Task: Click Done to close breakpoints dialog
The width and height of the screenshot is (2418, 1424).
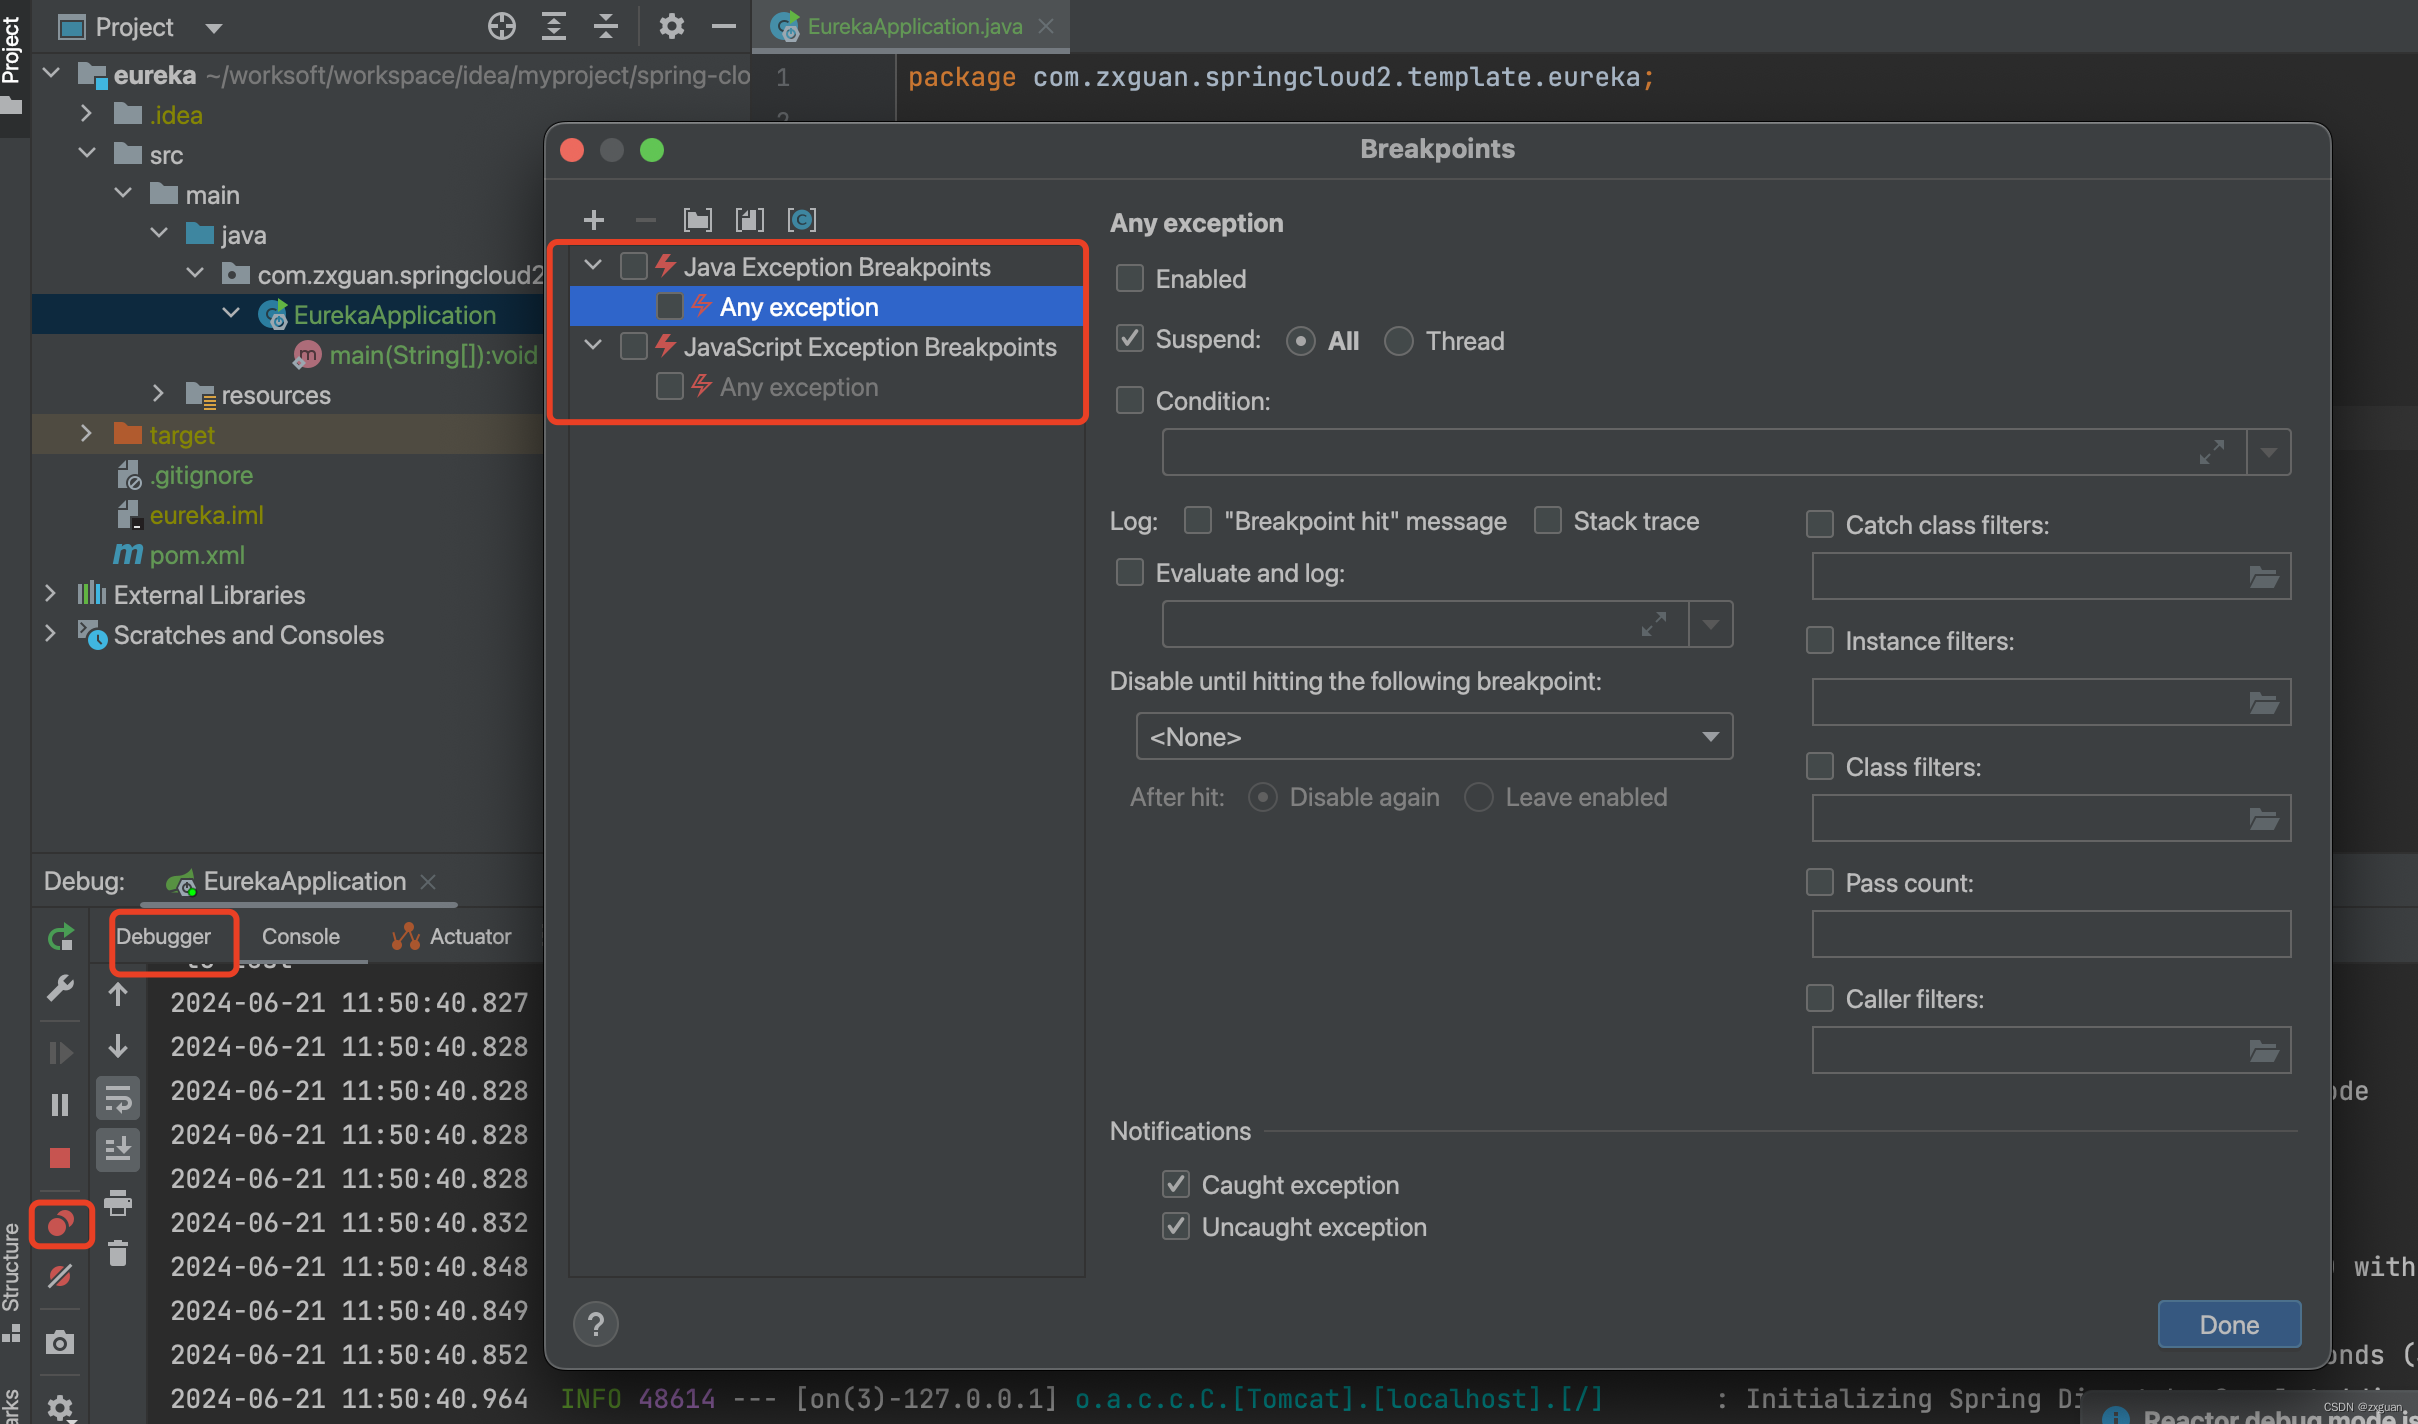Action: tap(2228, 1324)
